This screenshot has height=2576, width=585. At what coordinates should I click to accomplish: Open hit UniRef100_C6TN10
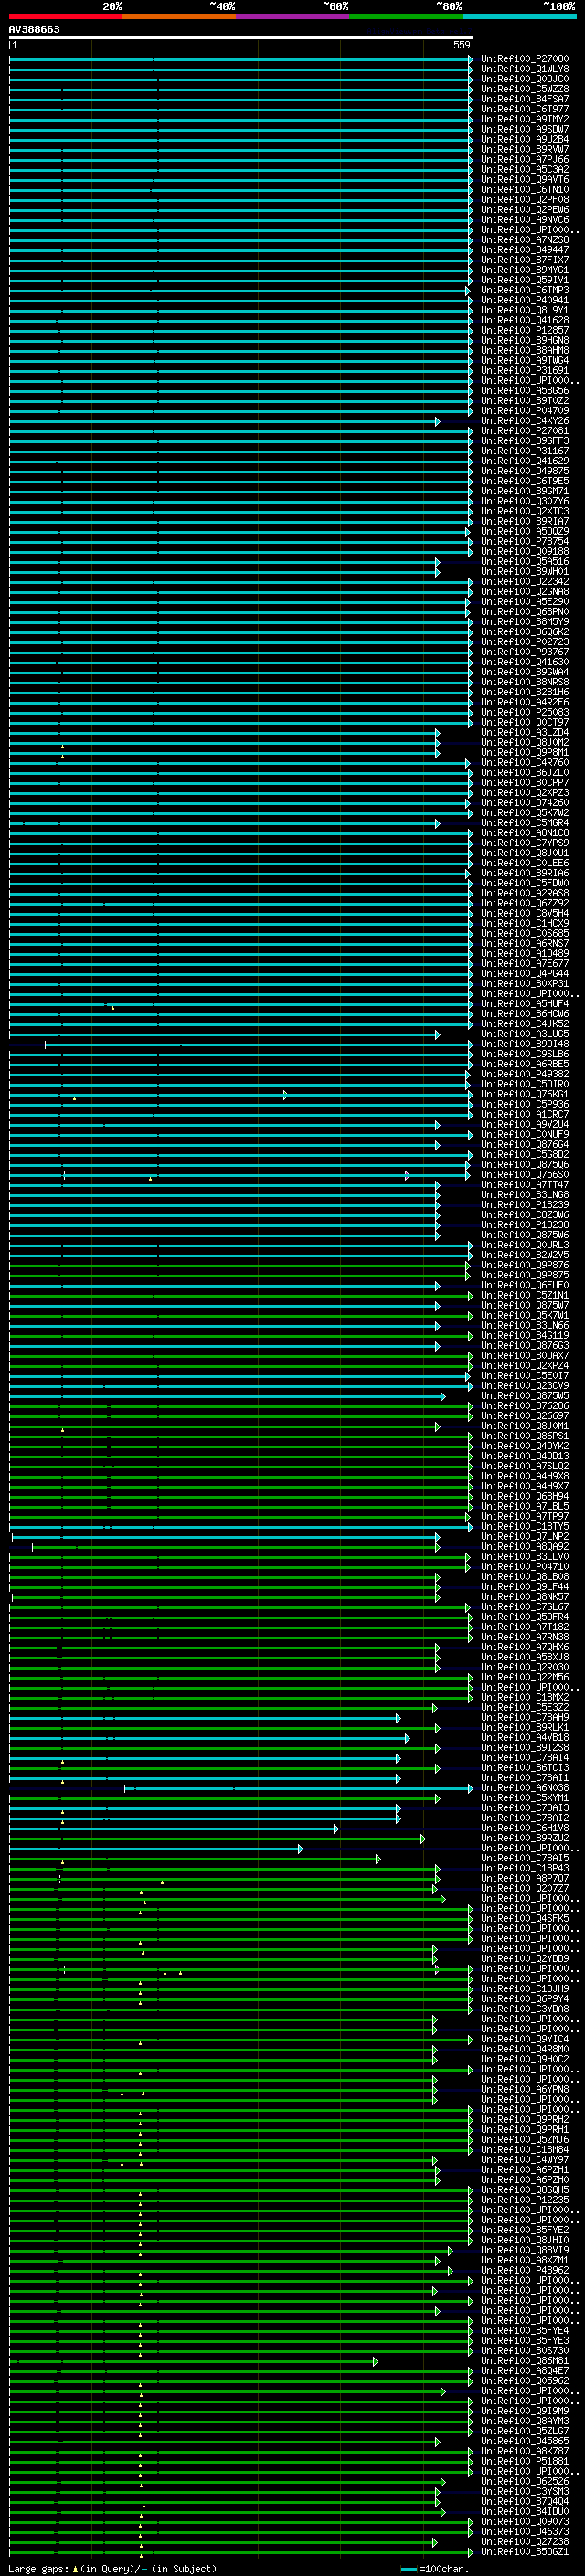pos(525,190)
